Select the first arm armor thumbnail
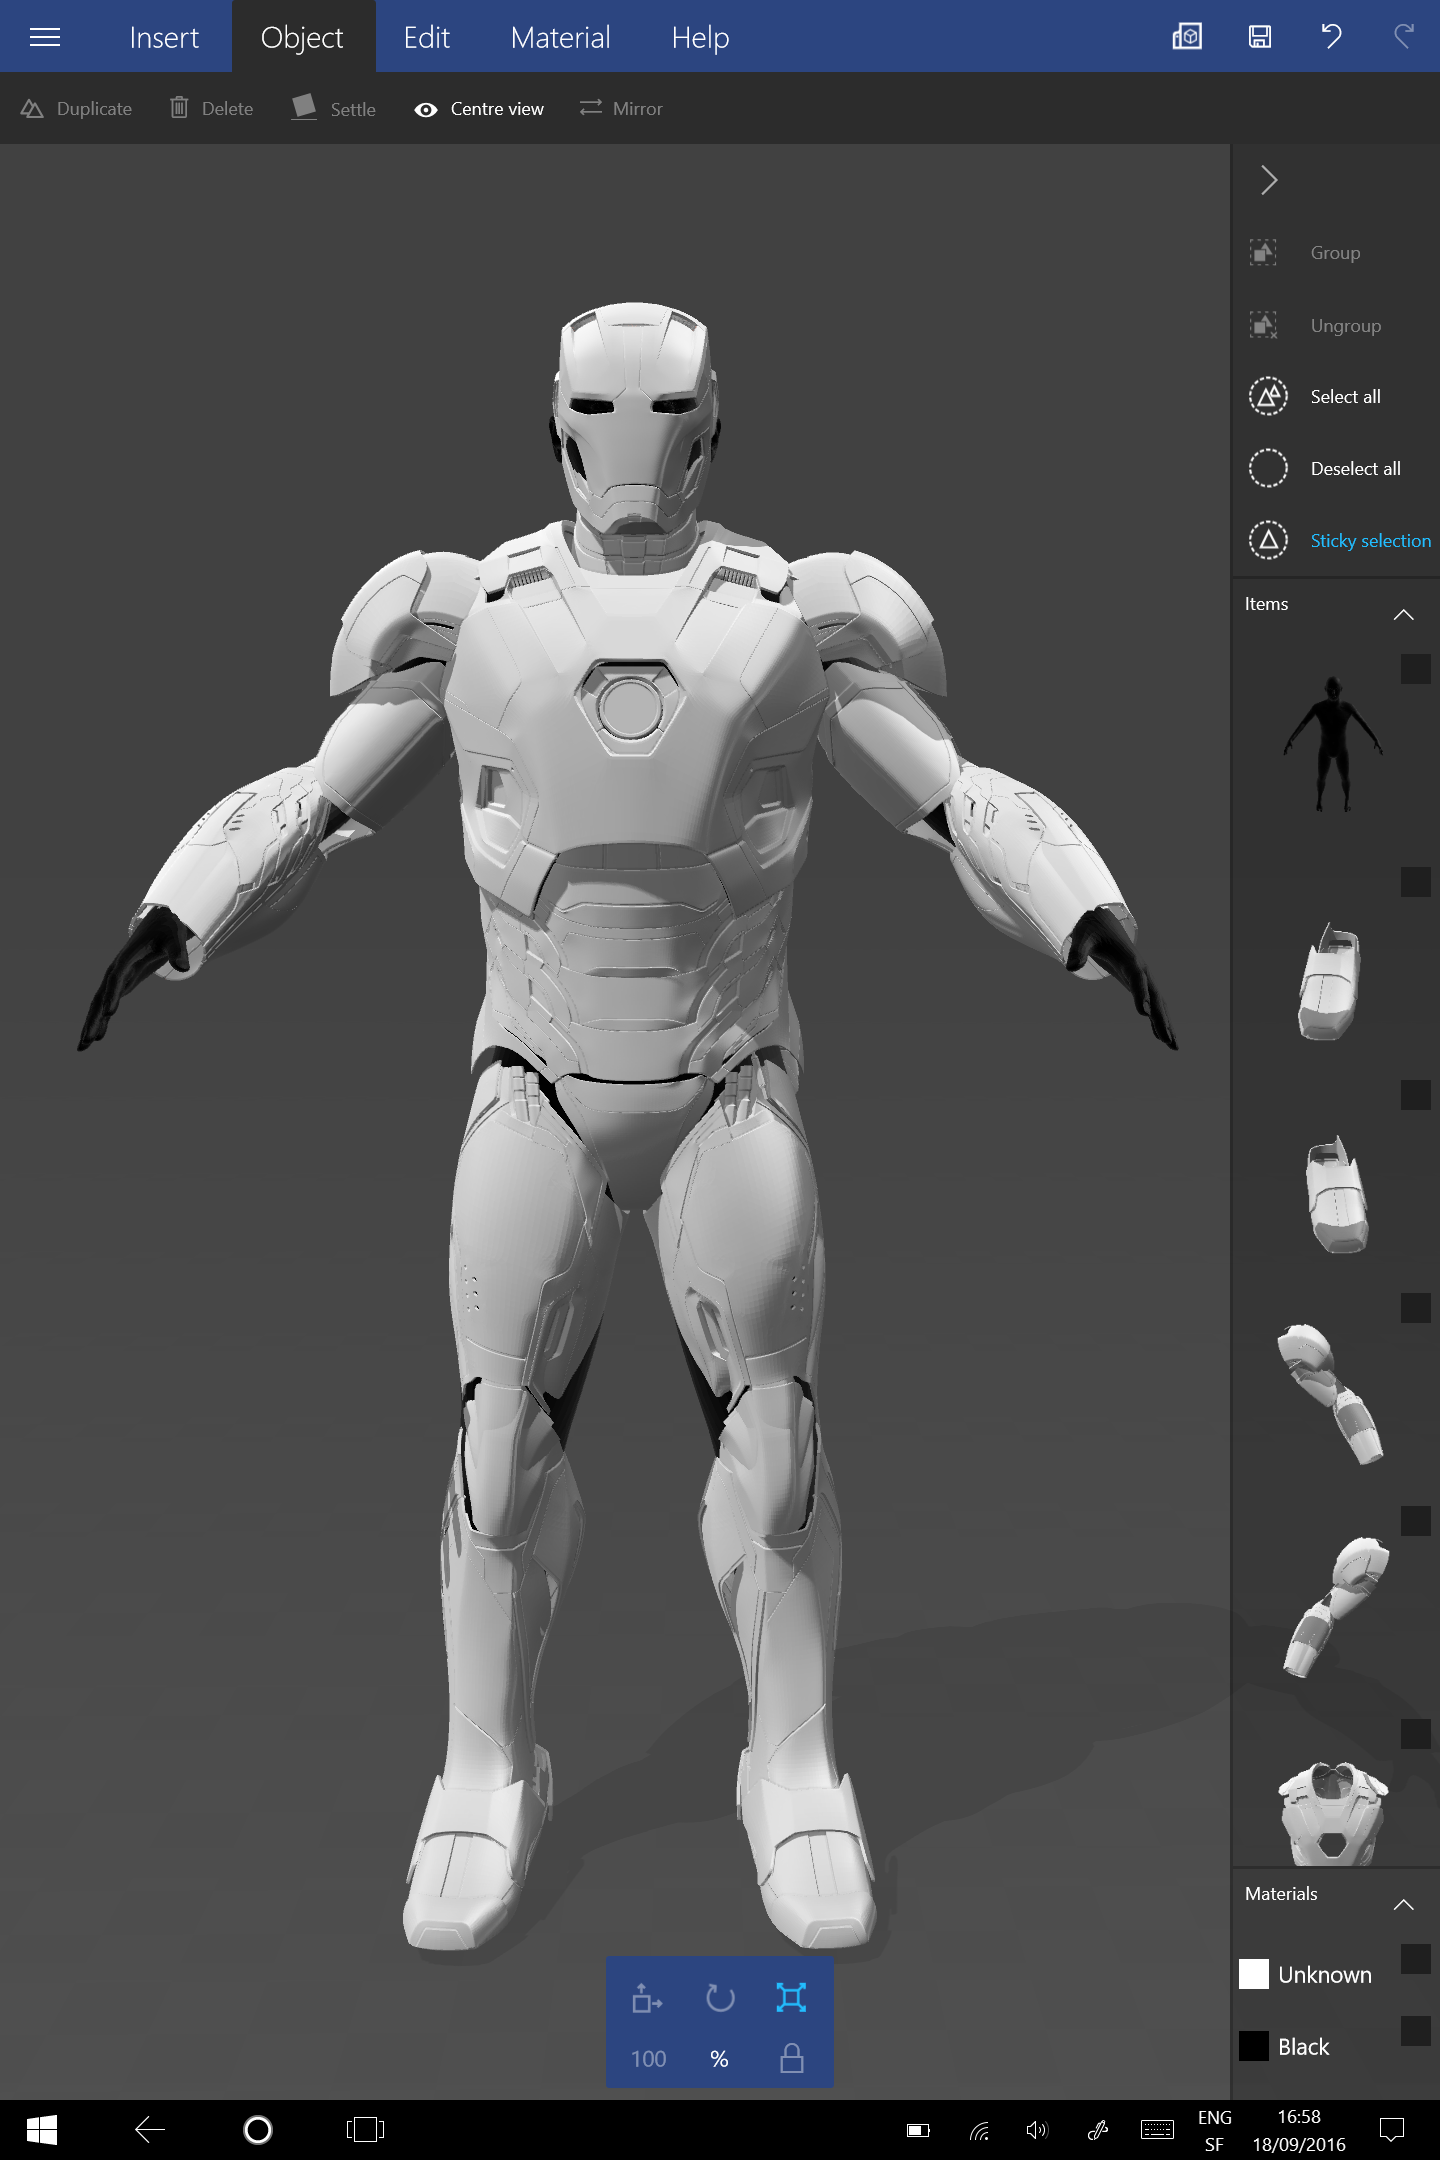1440x2160 pixels. click(1330, 1394)
